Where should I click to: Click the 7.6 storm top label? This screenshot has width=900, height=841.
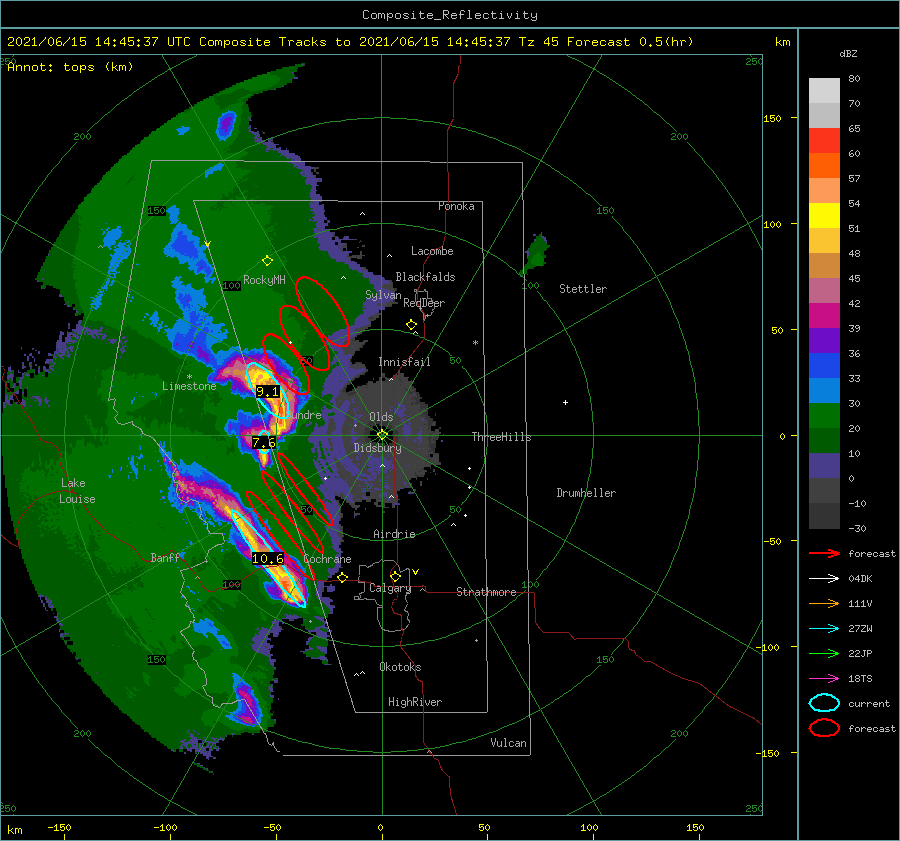coord(264,442)
